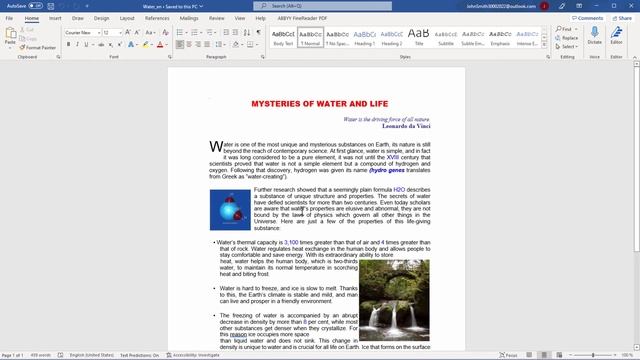Apply strikethrough formatting

pyautogui.click(x=101, y=44)
